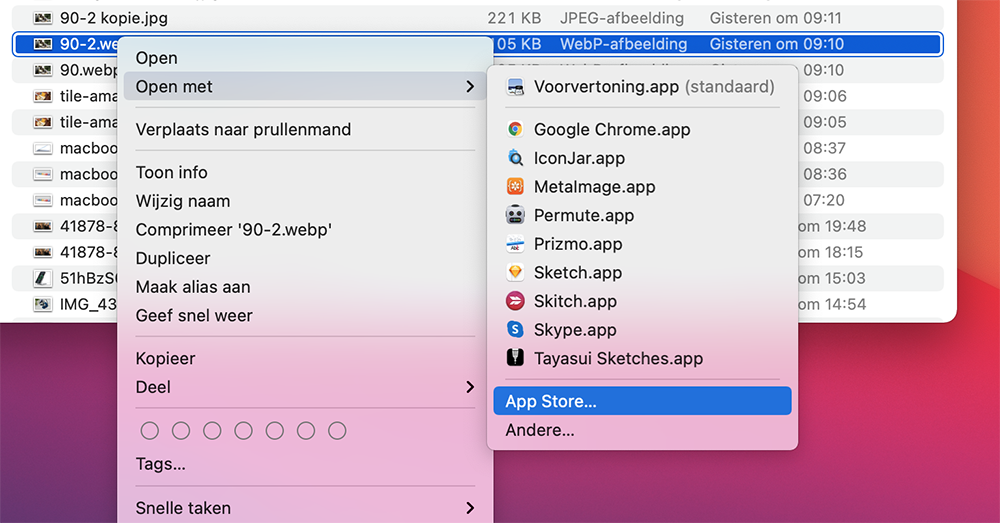Click the selected 90-2.webp file icon
The image size is (1000, 523).
coord(43,44)
